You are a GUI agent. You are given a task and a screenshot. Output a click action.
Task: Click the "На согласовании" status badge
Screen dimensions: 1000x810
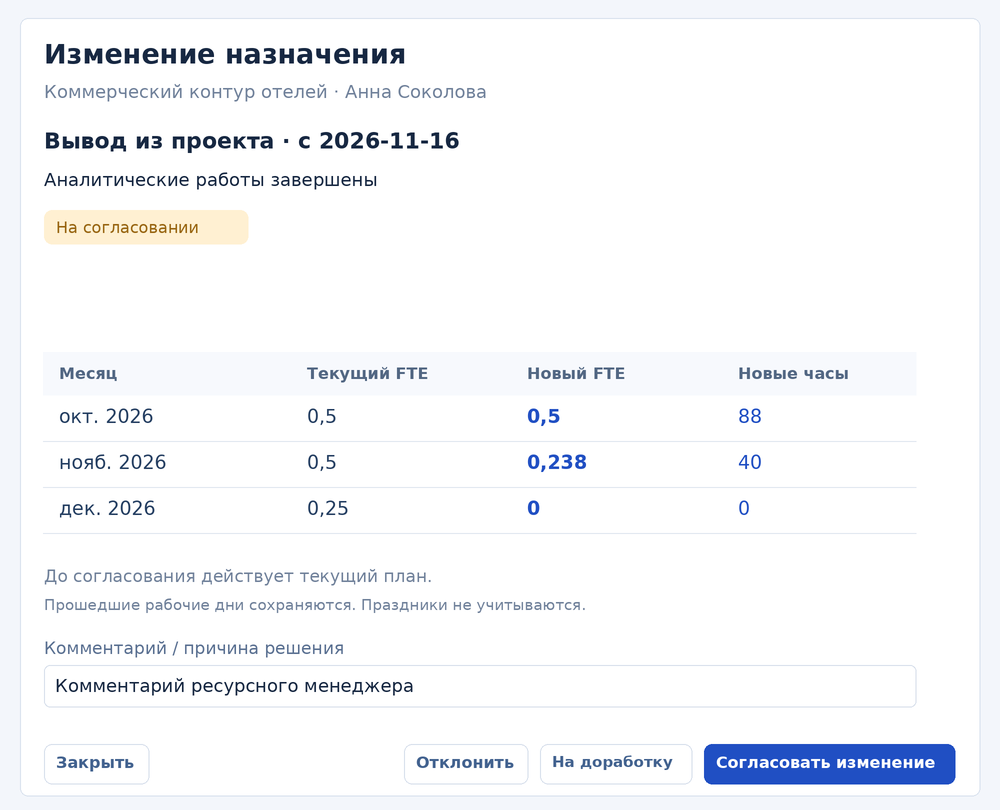[x=146, y=228]
